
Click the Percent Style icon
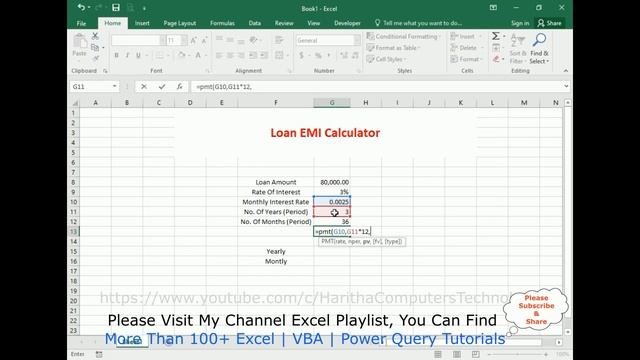tap(318, 55)
